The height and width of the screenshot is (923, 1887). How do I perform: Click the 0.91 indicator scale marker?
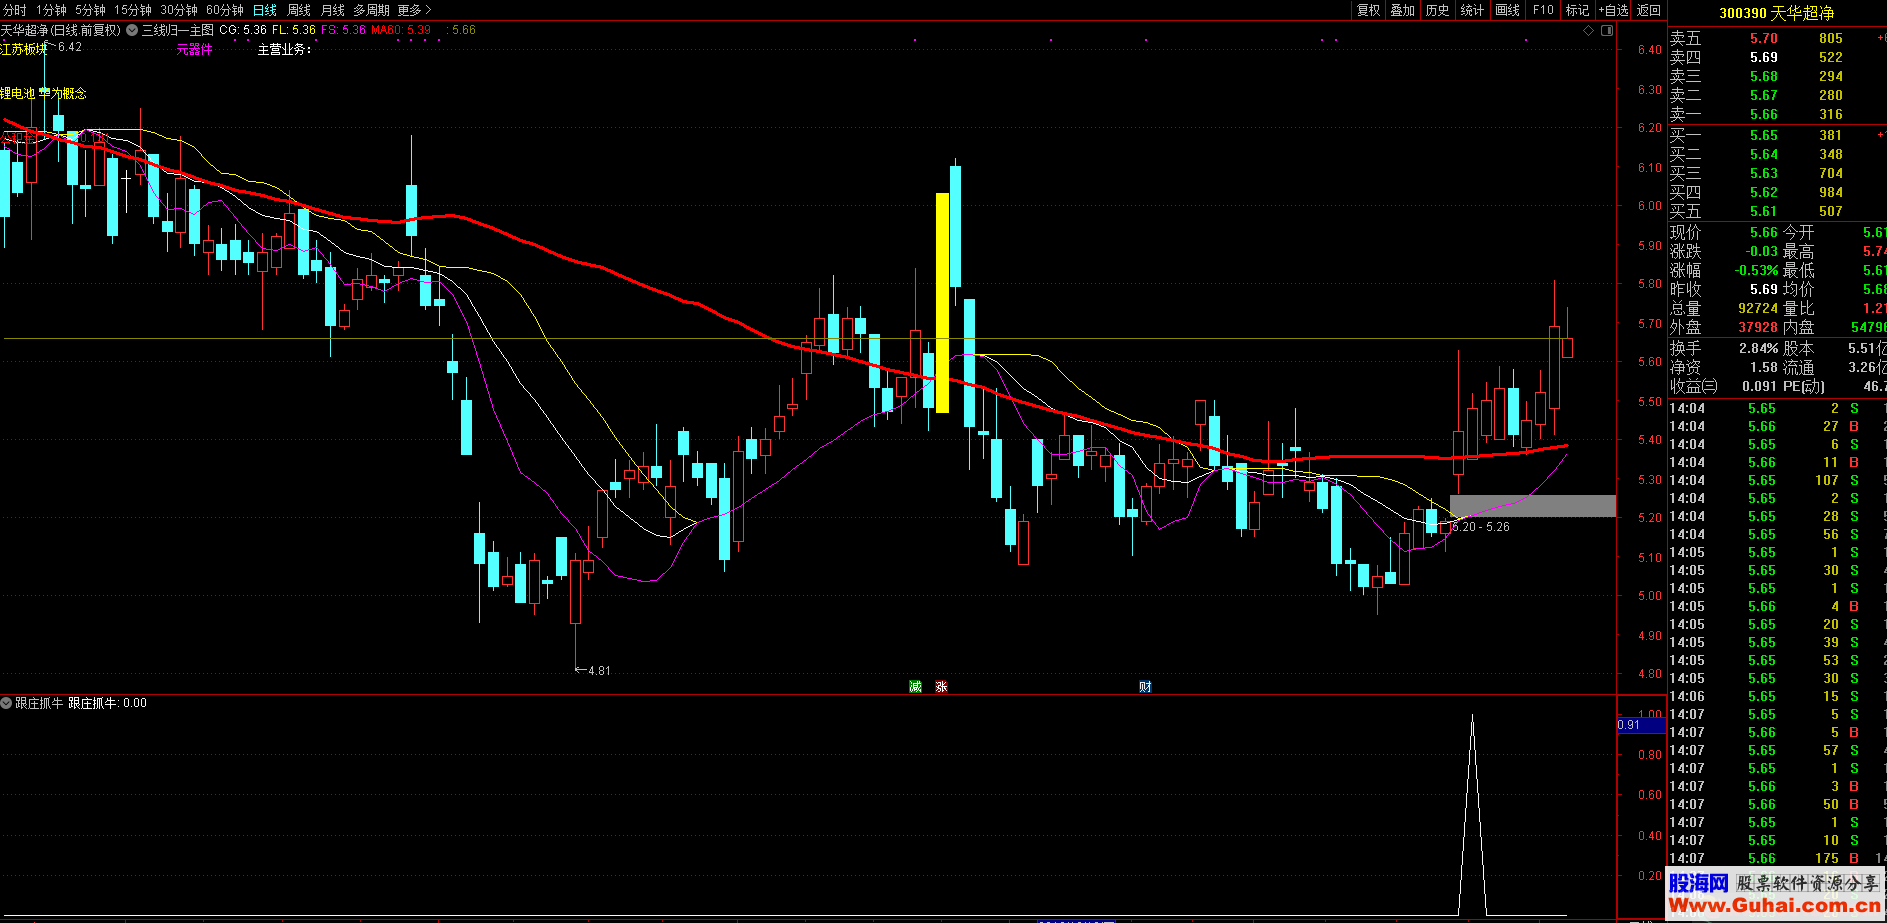pos(1641,725)
